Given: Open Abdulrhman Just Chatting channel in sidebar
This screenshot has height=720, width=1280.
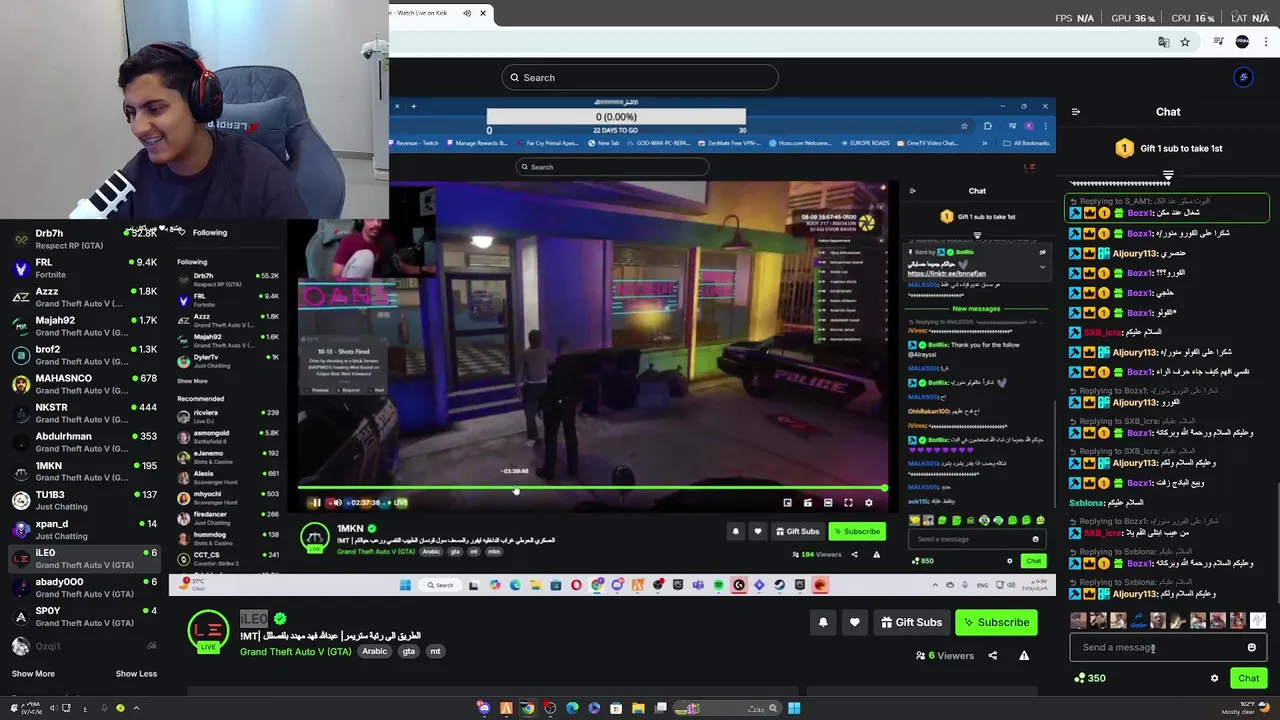Looking at the screenshot, I should click(x=84, y=442).
